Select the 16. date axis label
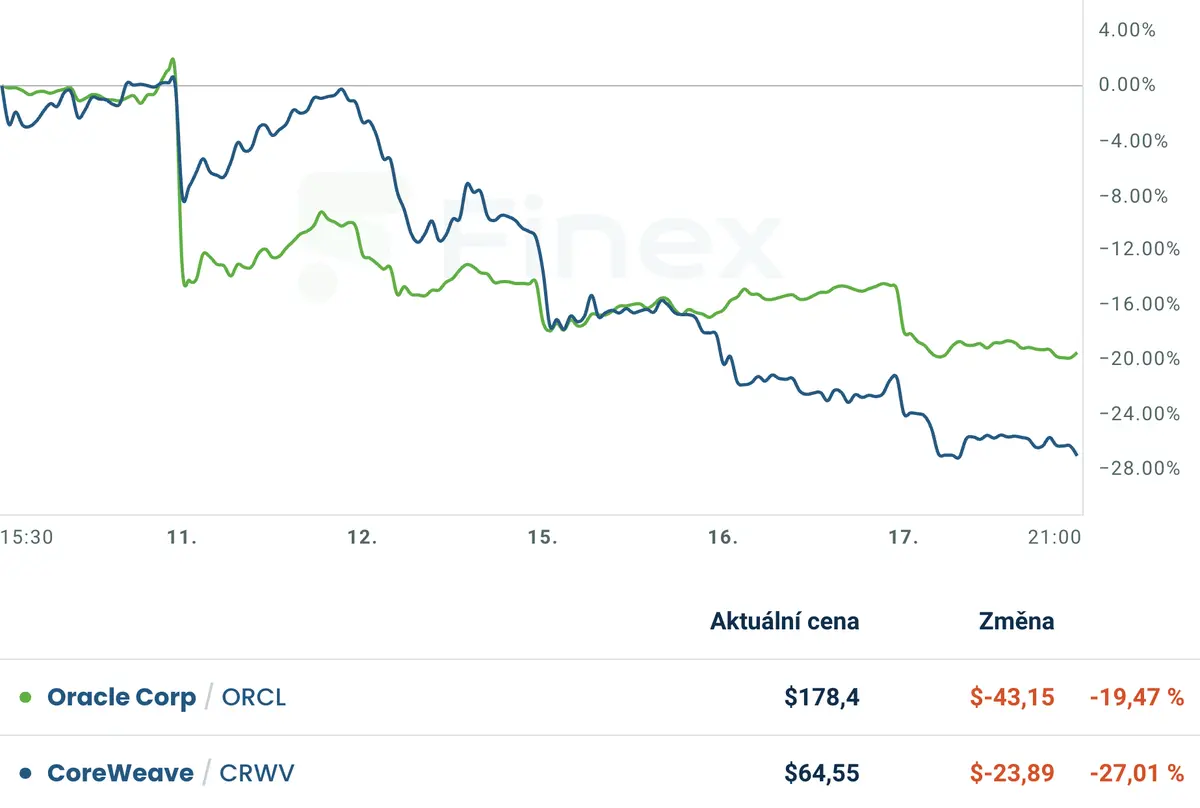1200x808 pixels. pos(723,537)
